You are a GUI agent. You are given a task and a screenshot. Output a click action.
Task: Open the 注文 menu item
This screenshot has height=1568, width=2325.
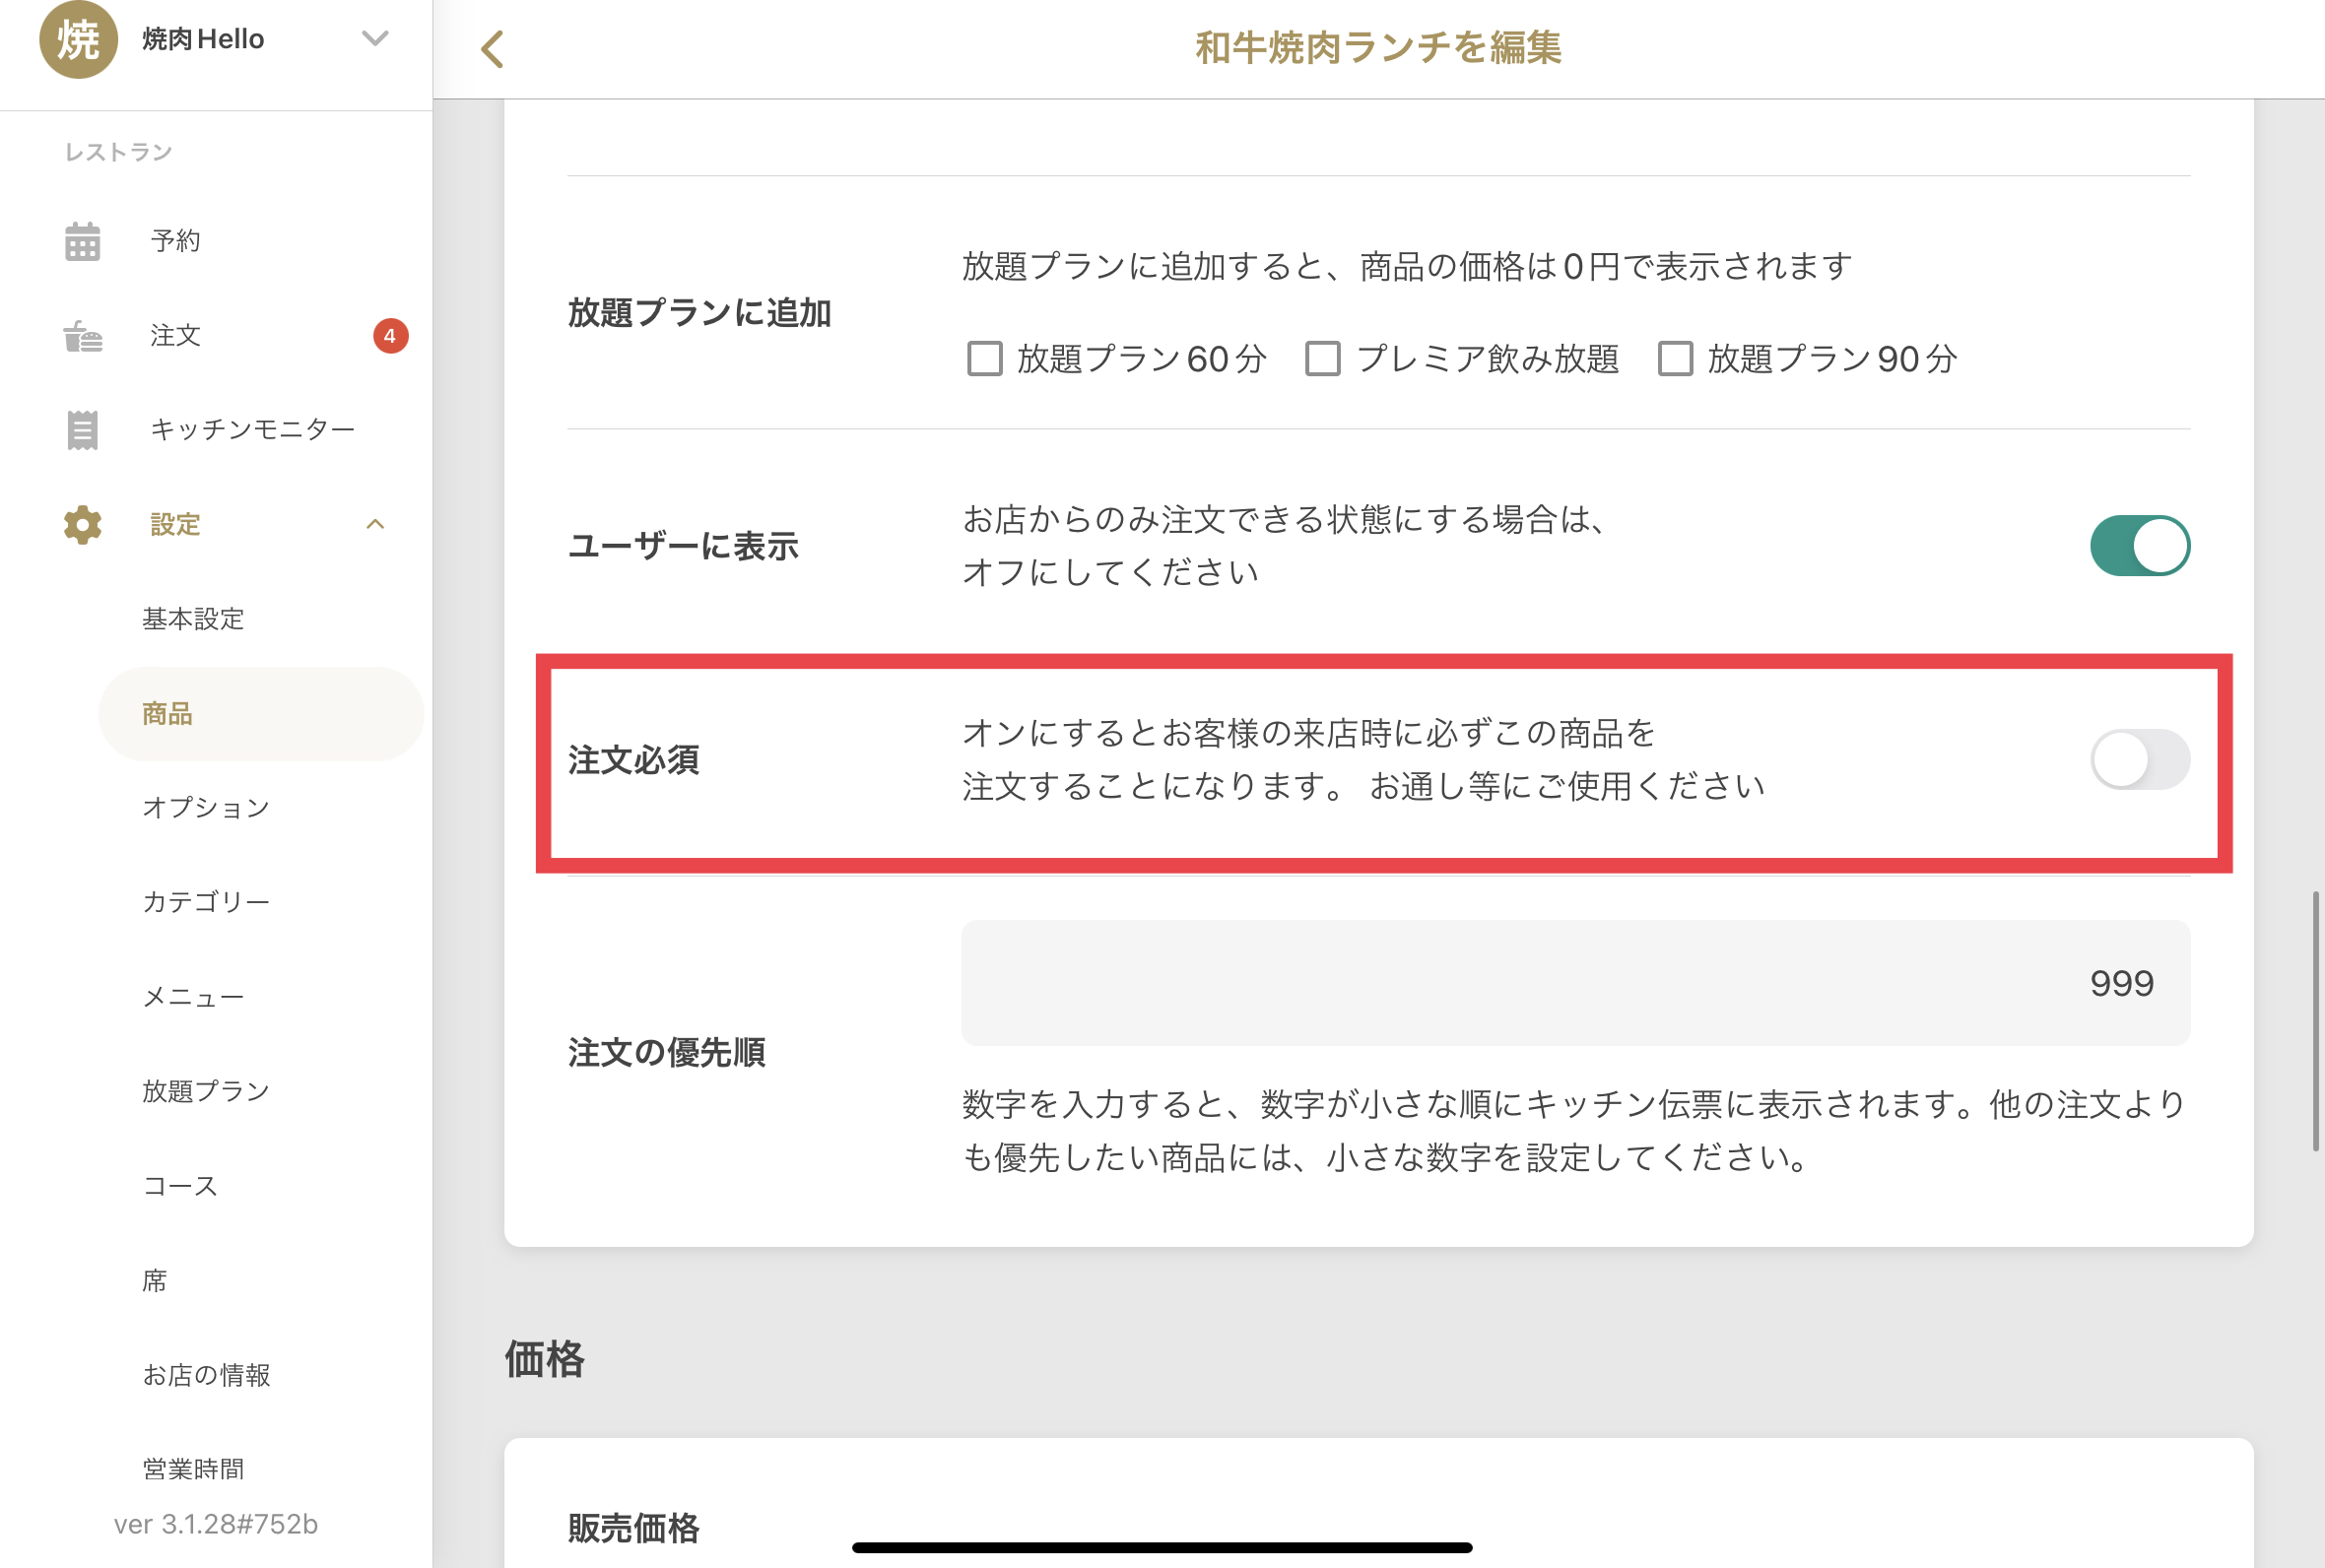pyautogui.click(x=176, y=335)
